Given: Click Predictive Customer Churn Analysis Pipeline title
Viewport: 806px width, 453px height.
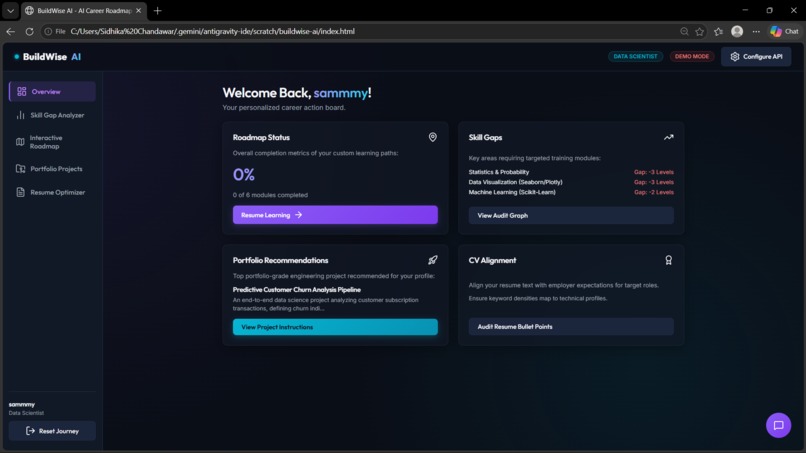Looking at the screenshot, I should 297,289.
